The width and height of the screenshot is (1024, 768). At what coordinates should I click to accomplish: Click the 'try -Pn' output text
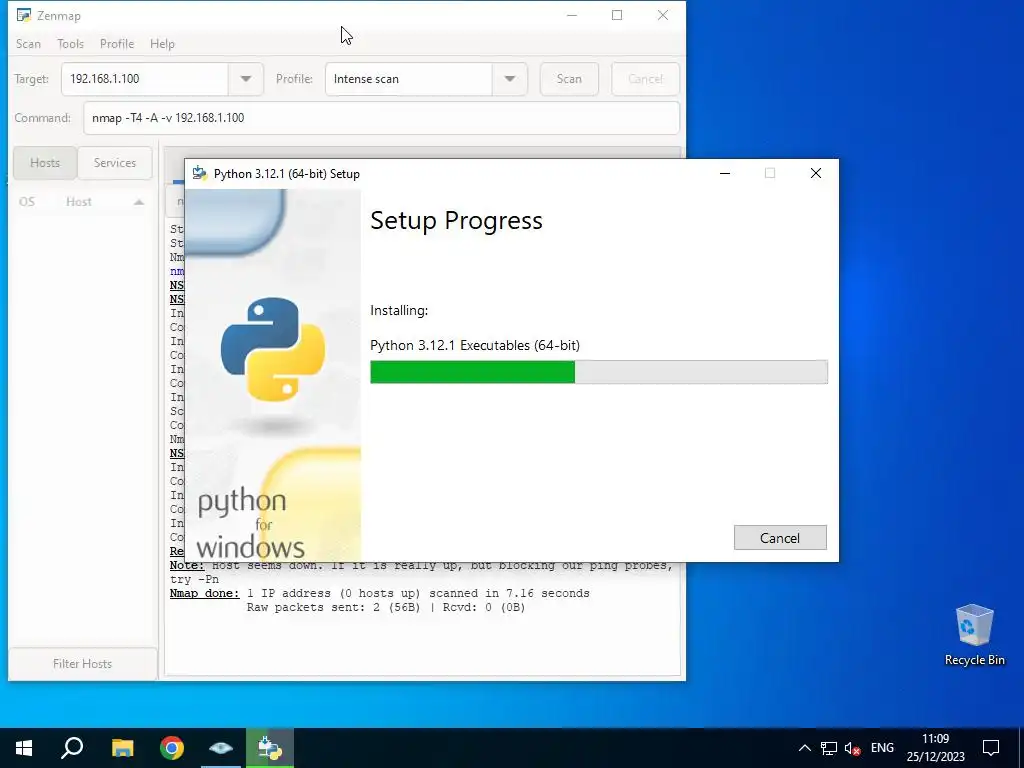click(x=195, y=579)
